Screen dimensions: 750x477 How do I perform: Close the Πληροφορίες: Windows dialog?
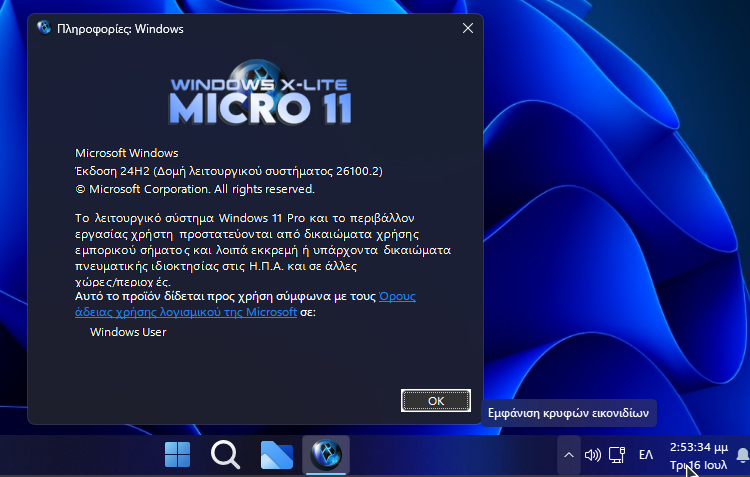467,28
